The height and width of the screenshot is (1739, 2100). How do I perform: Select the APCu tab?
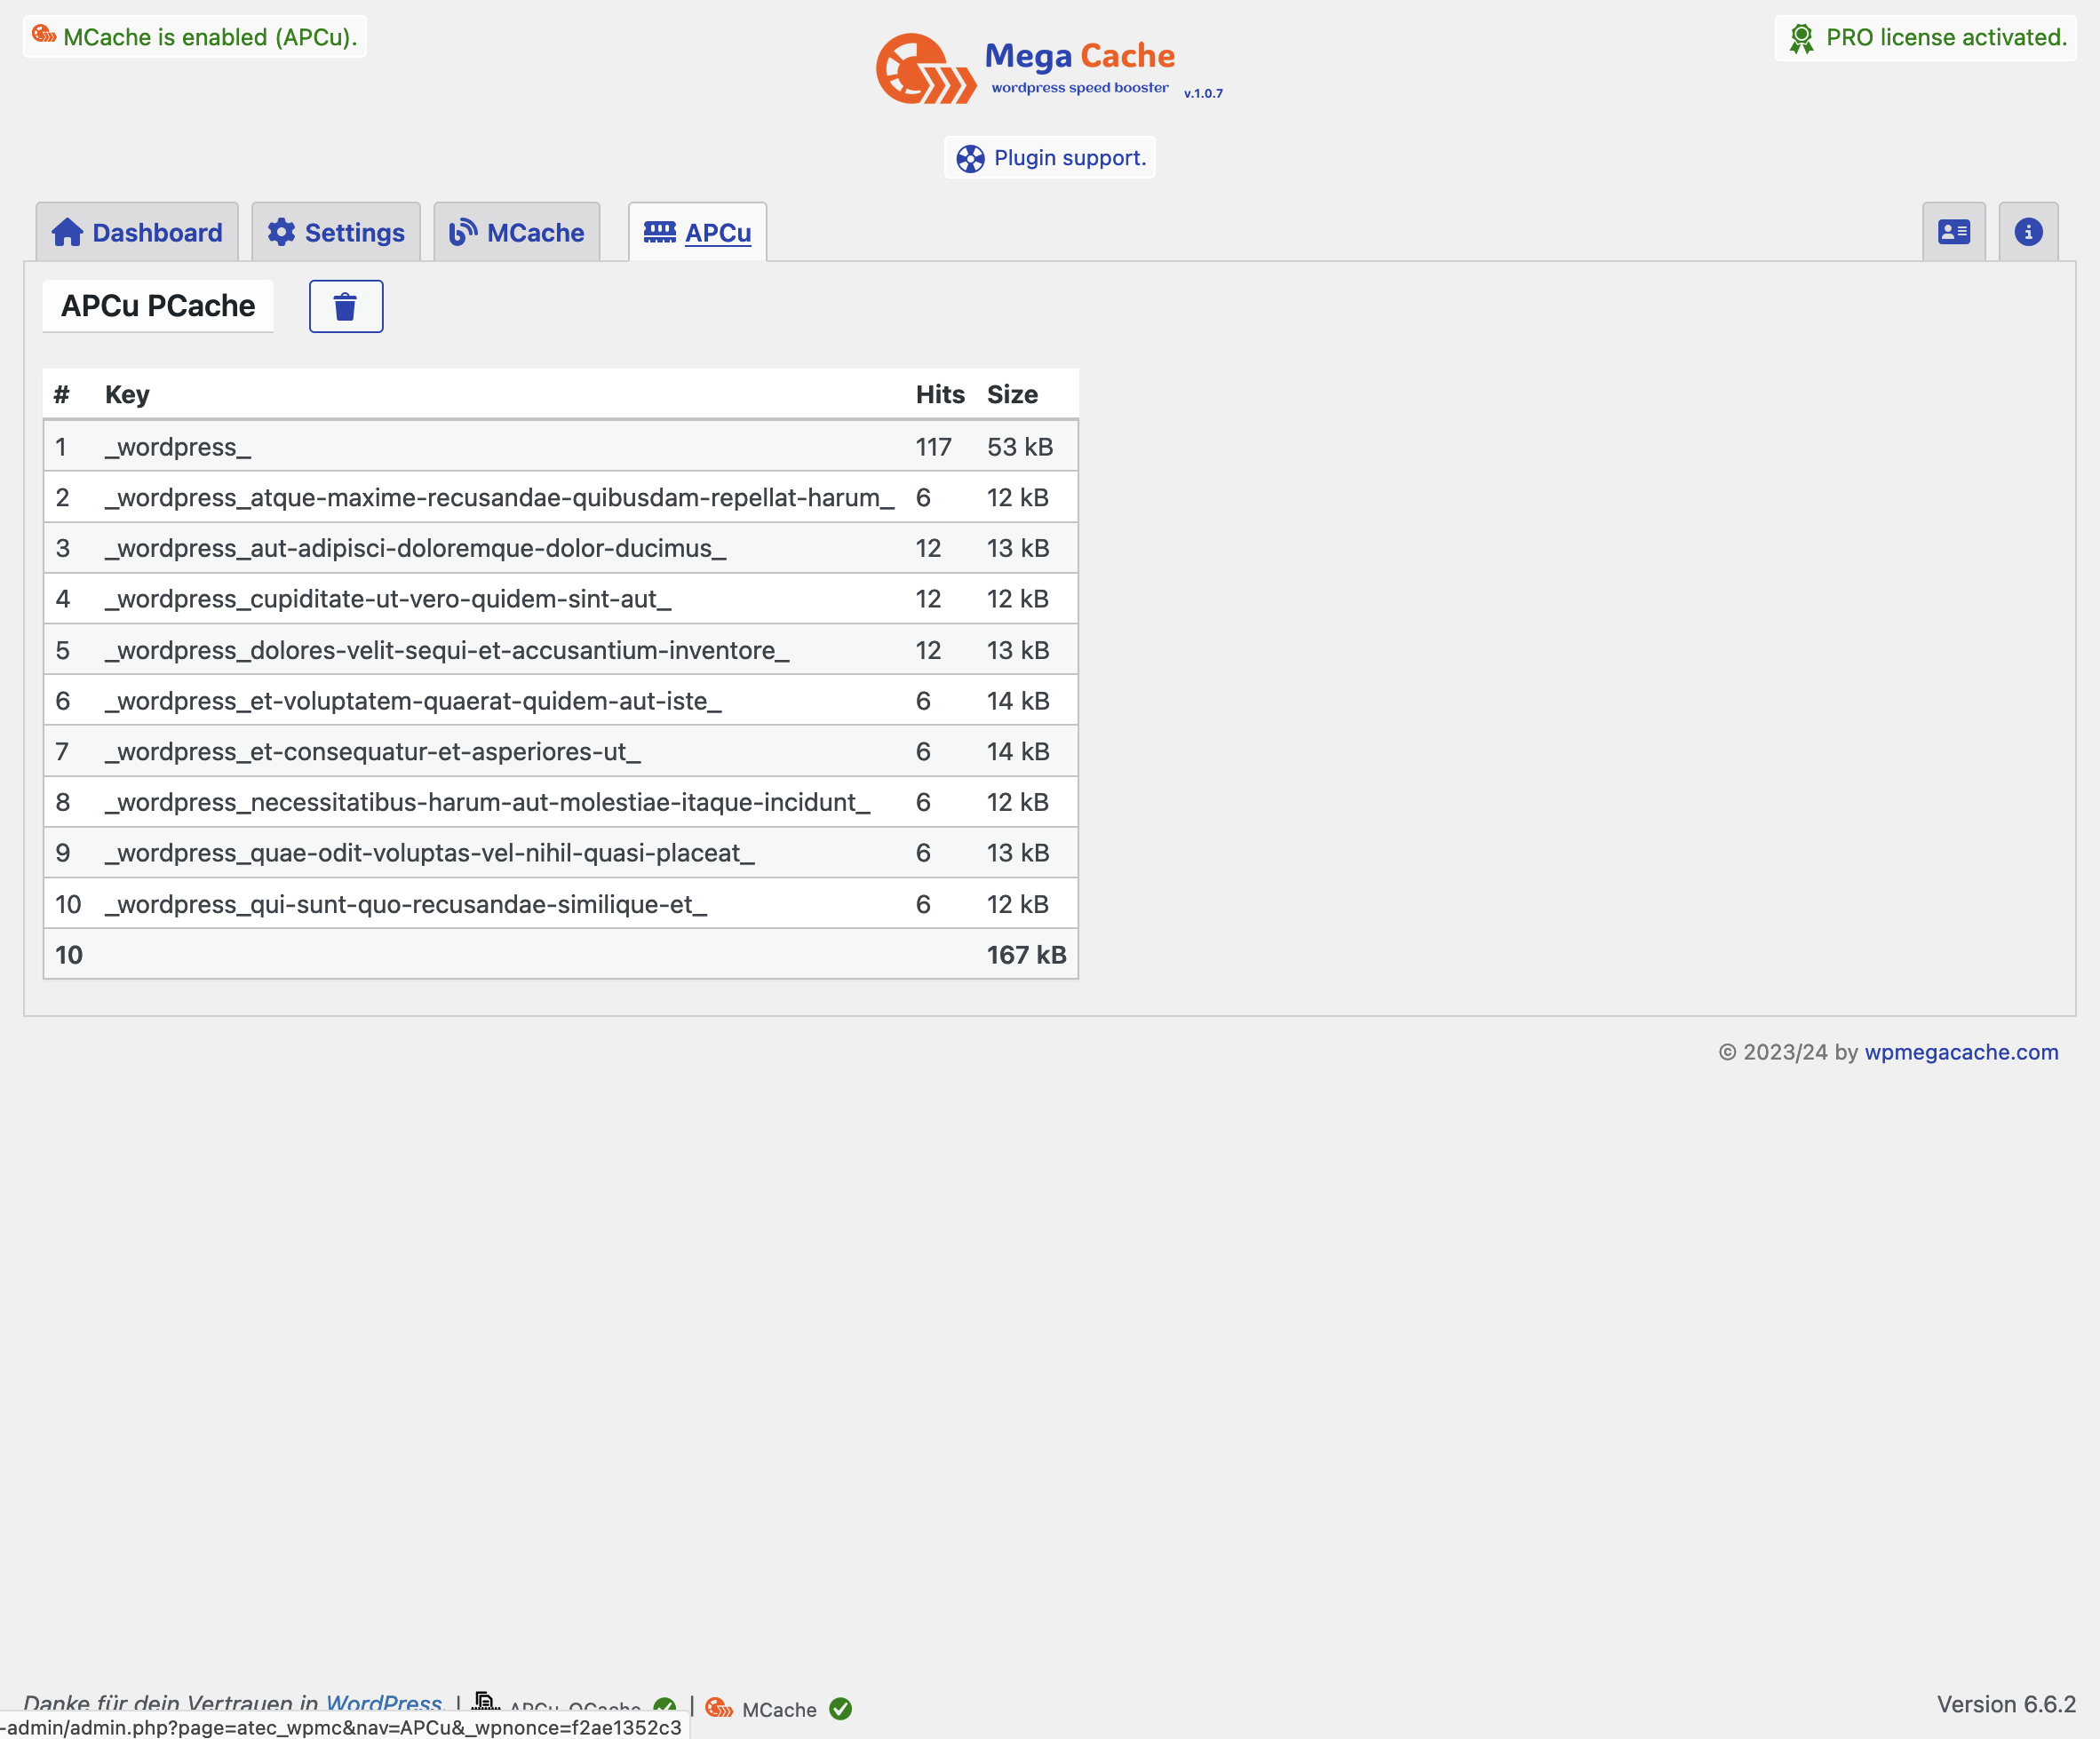click(697, 233)
